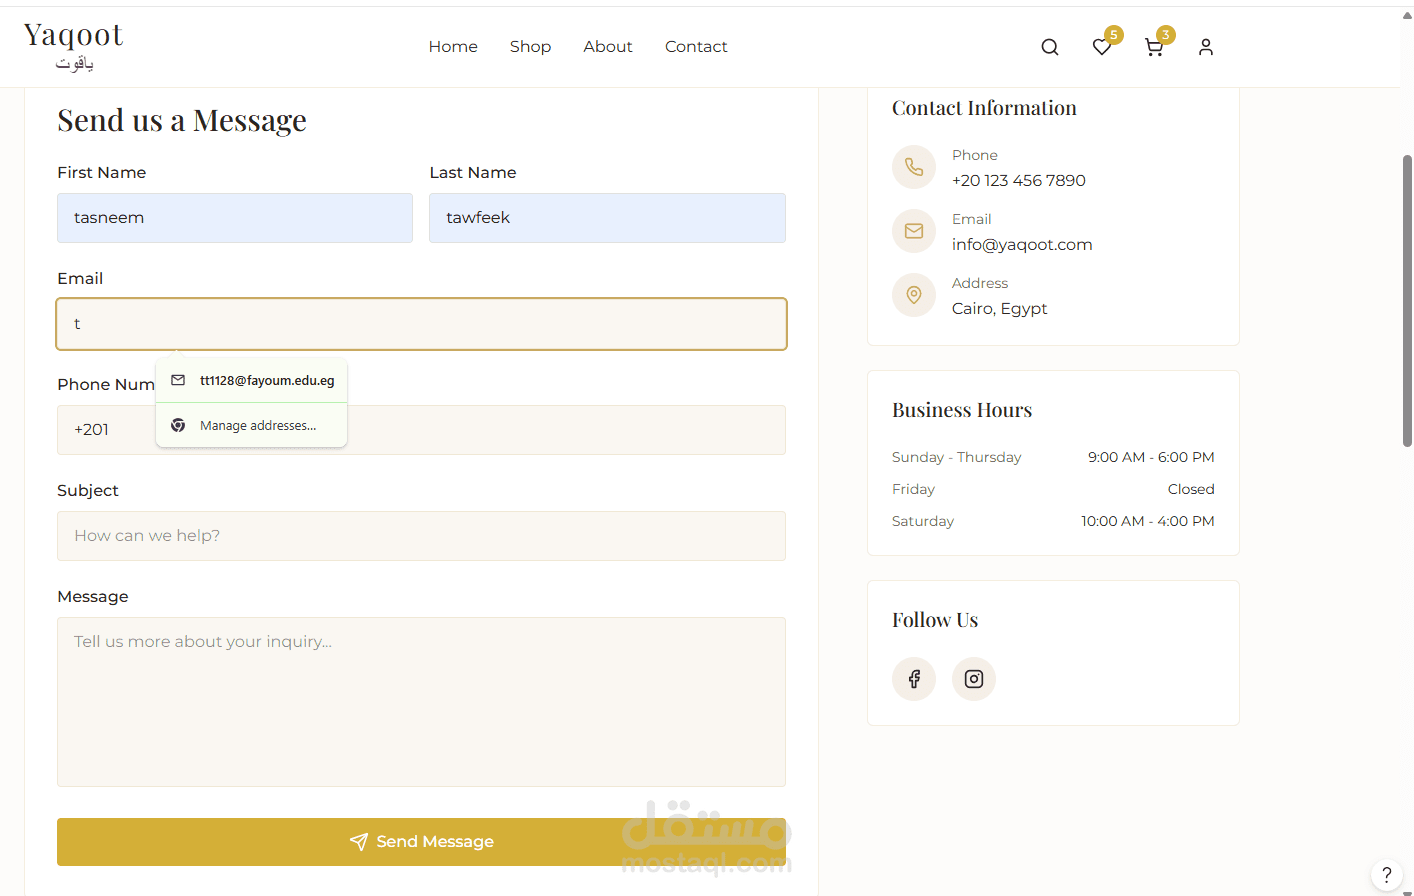Open the Instagram social icon
The image size is (1414, 896).
974,679
